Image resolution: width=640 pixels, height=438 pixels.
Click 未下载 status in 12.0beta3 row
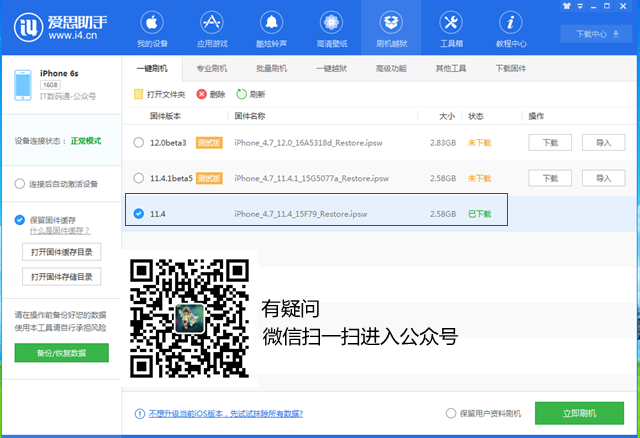[480, 143]
